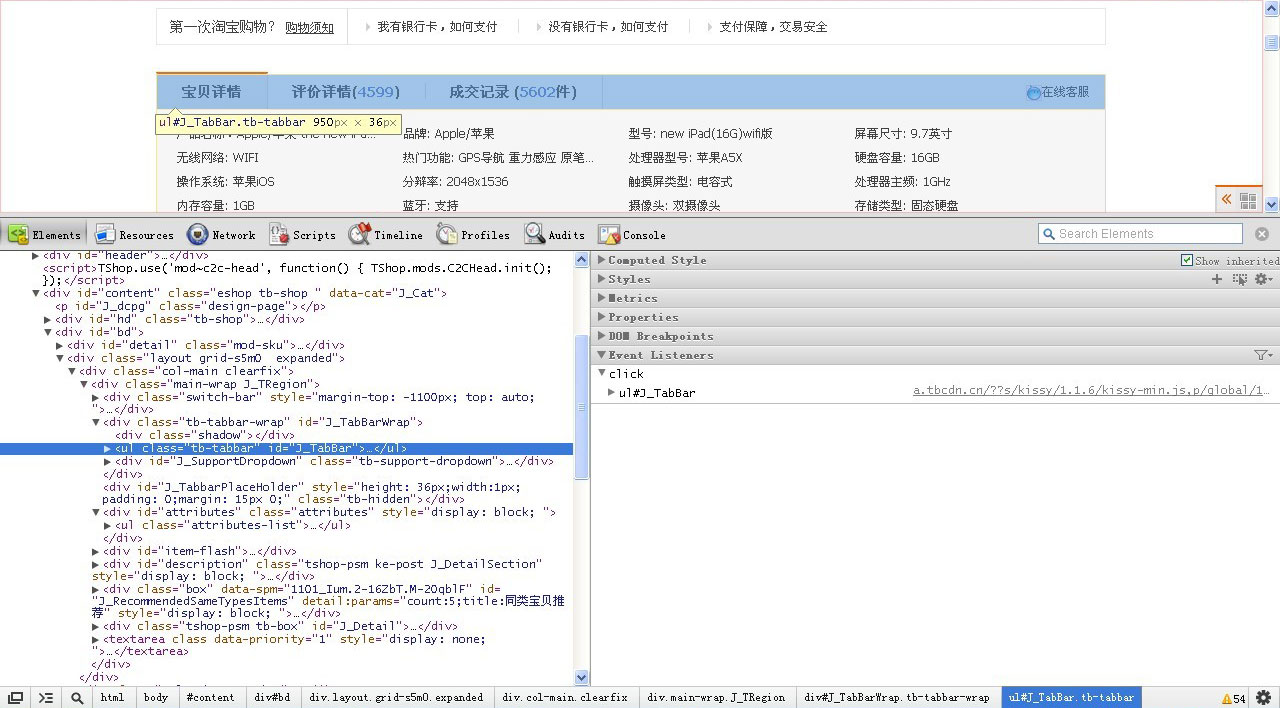
Task: Toggle the console drawer icon
Action: click(45, 697)
